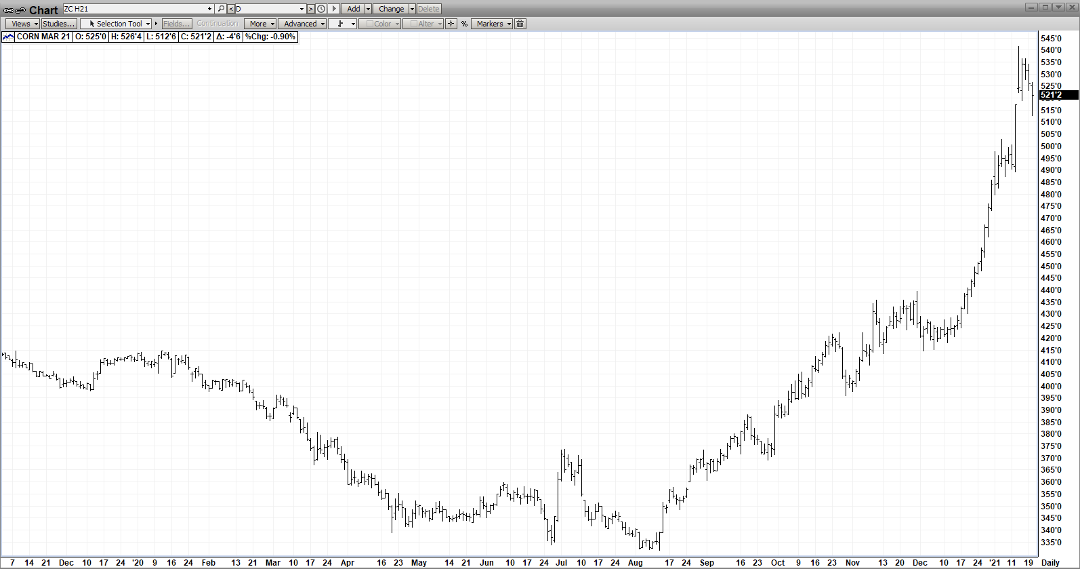Step to the next interval with the right arrow

pyautogui.click(x=311, y=9)
